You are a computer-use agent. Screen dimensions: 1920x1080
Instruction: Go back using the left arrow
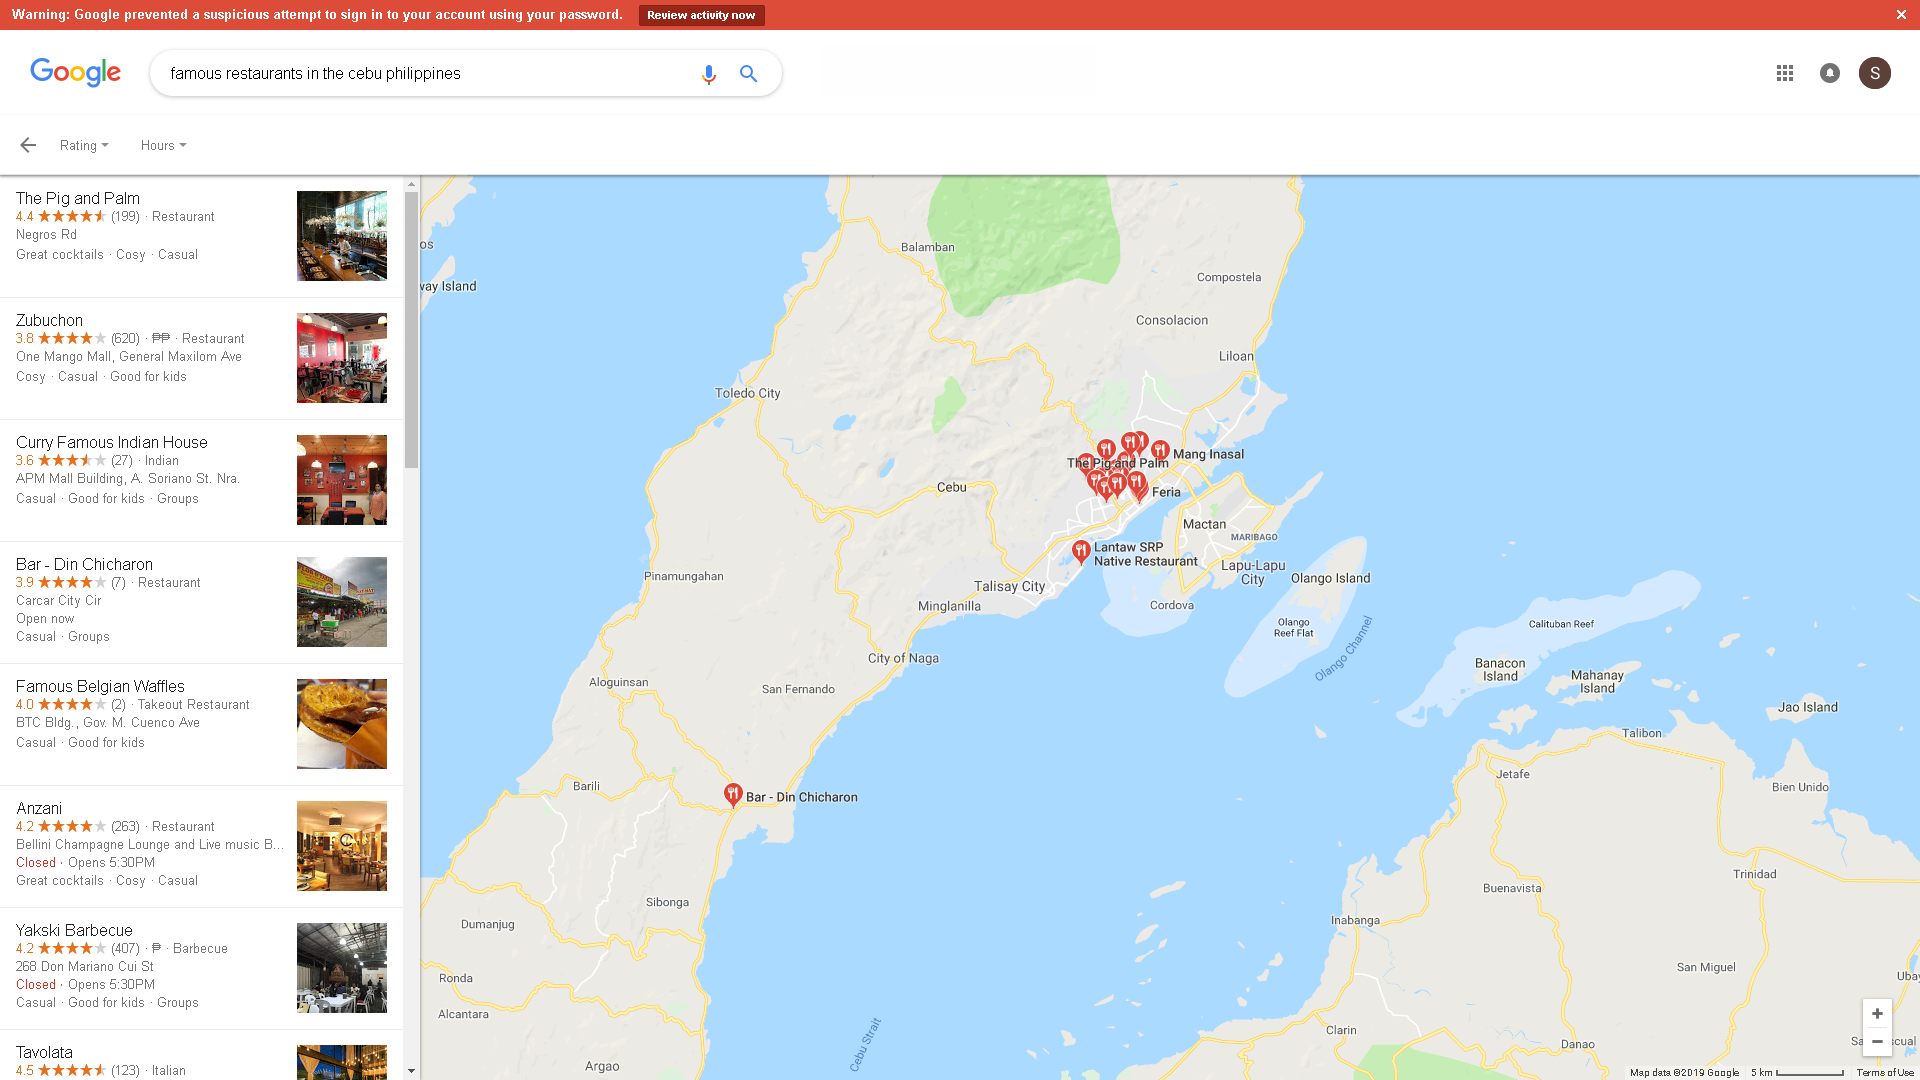28,145
